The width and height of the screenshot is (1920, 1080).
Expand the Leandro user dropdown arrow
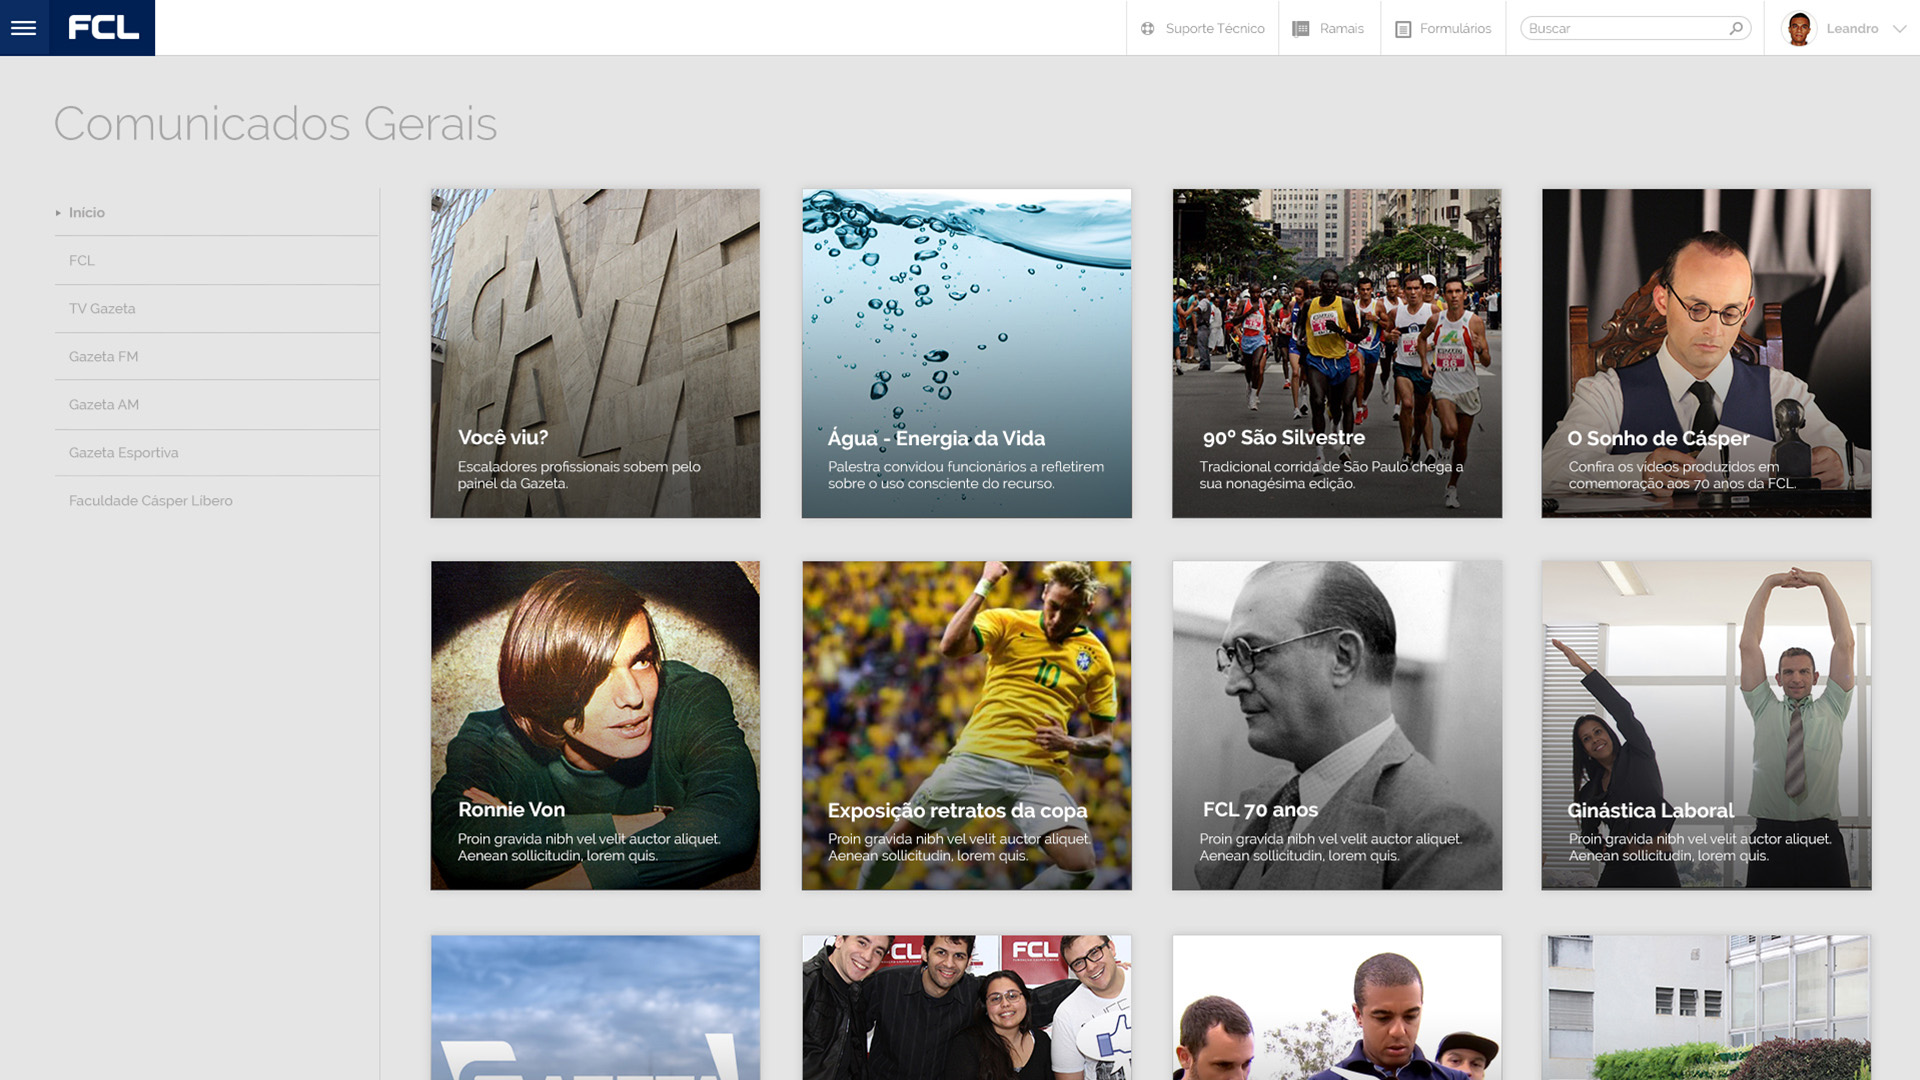point(1899,29)
